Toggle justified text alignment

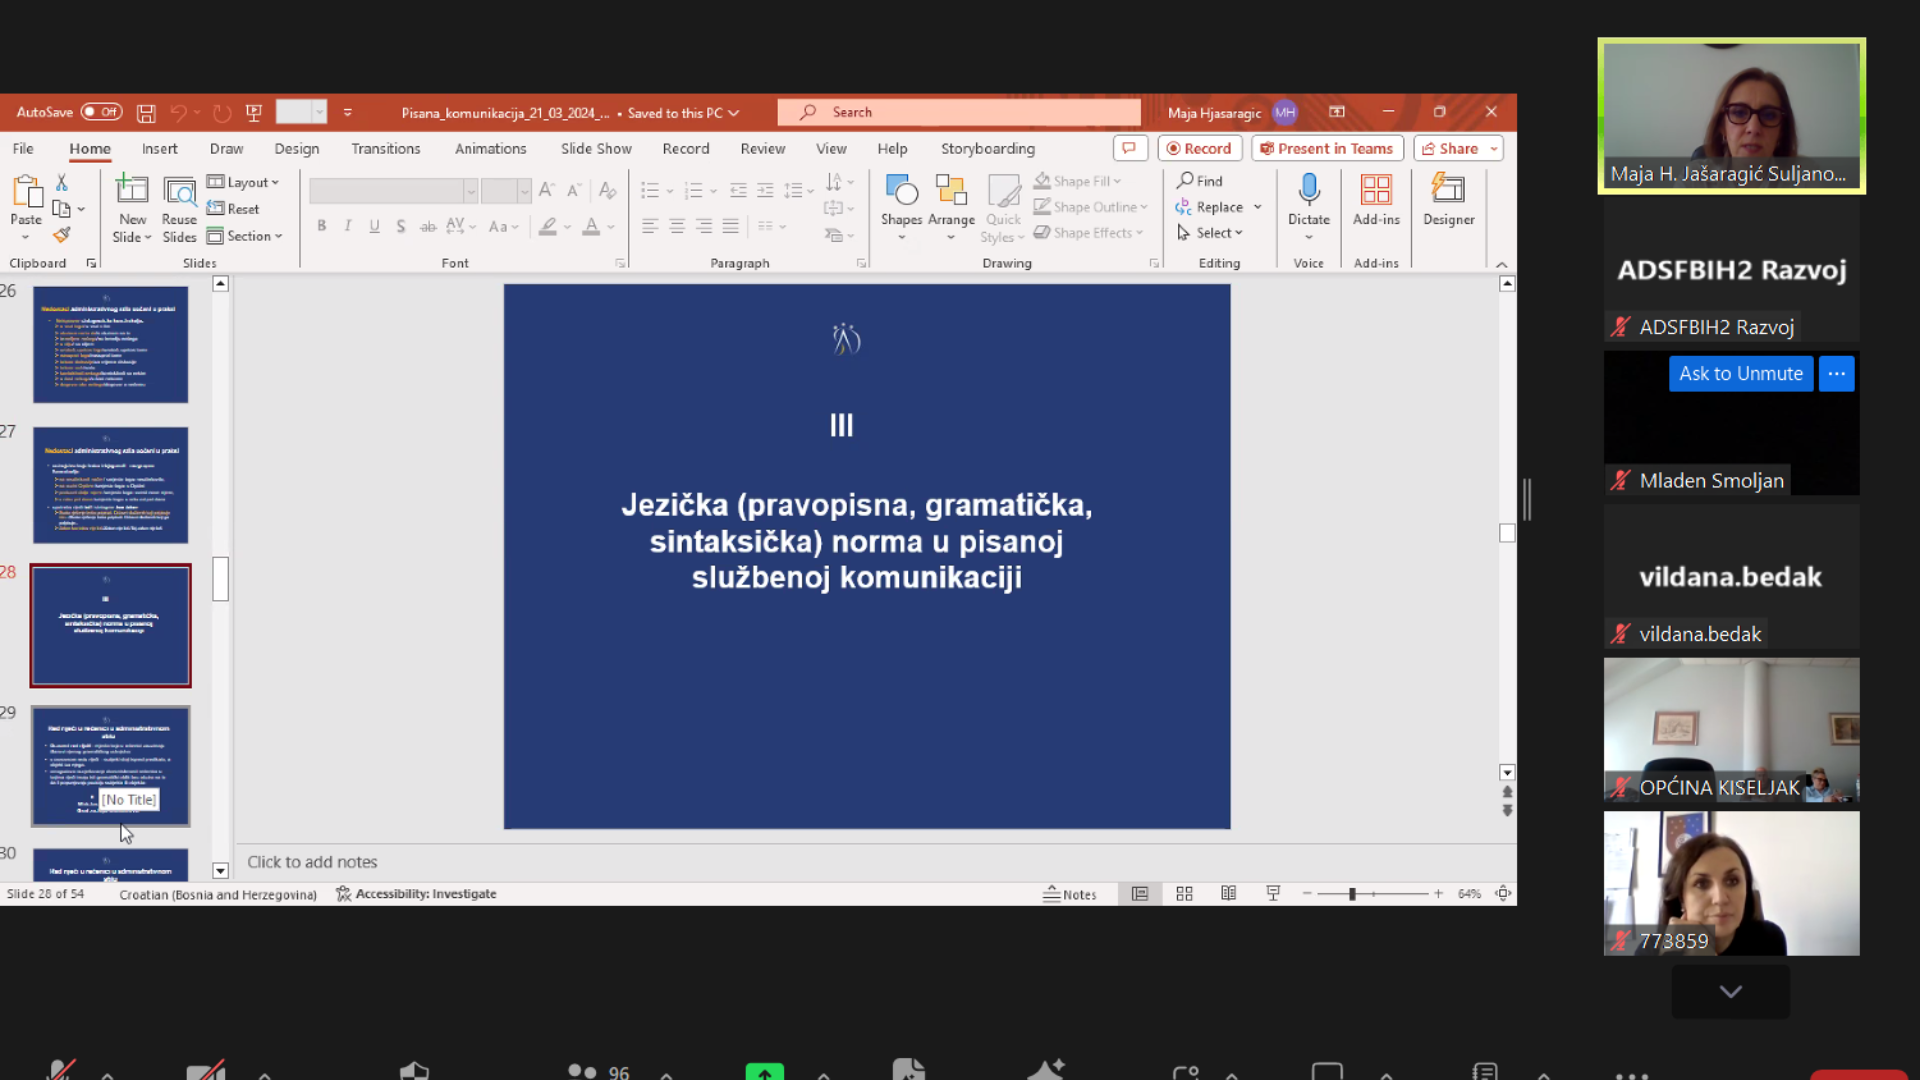tap(731, 226)
